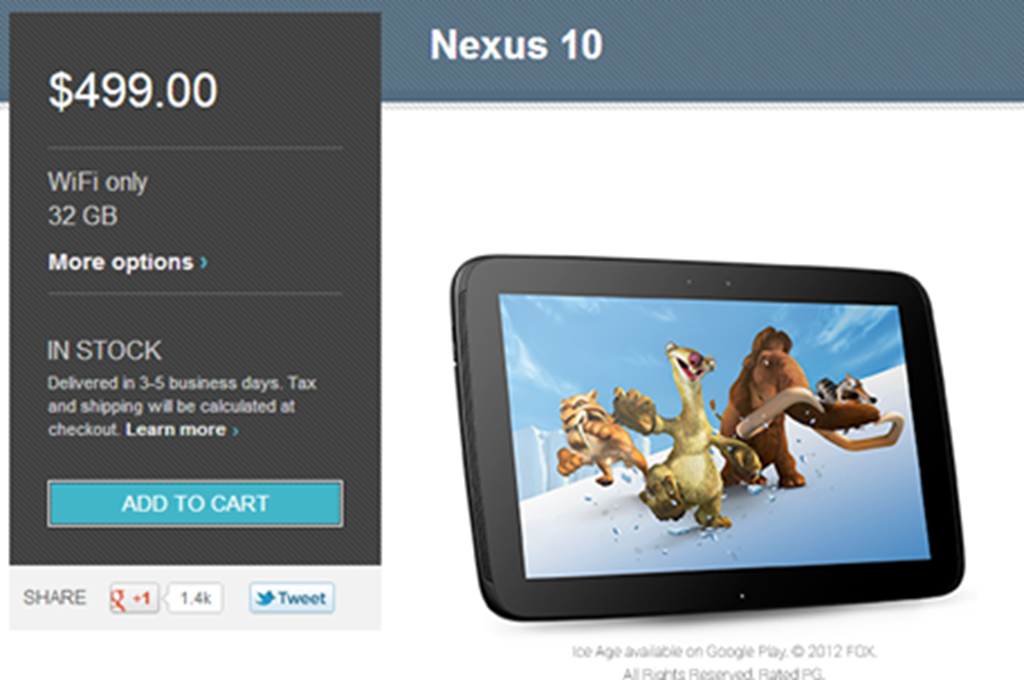Click the red +1 symbol
Screen dimensions: 1024x680
(142, 598)
